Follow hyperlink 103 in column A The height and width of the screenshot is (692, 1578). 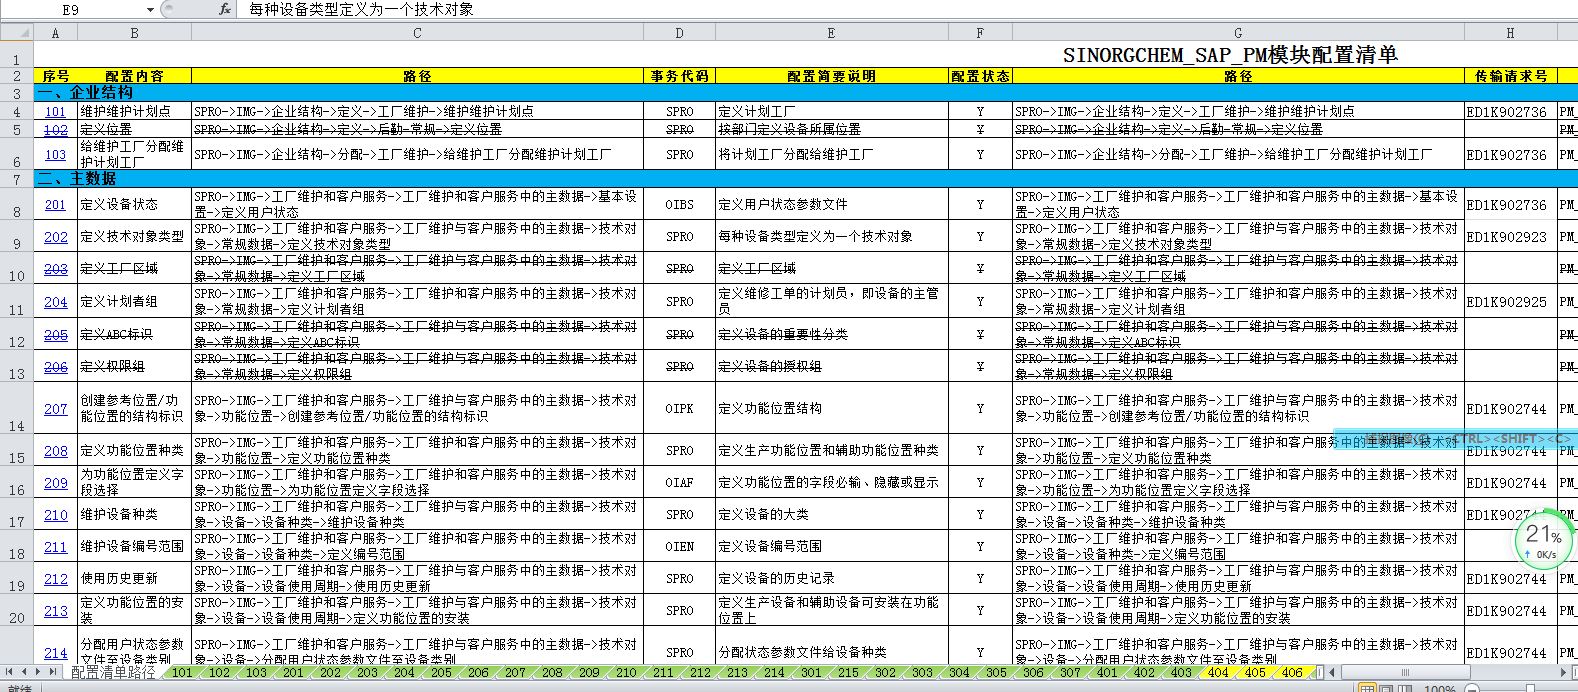pyautogui.click(x=55, y=155)
